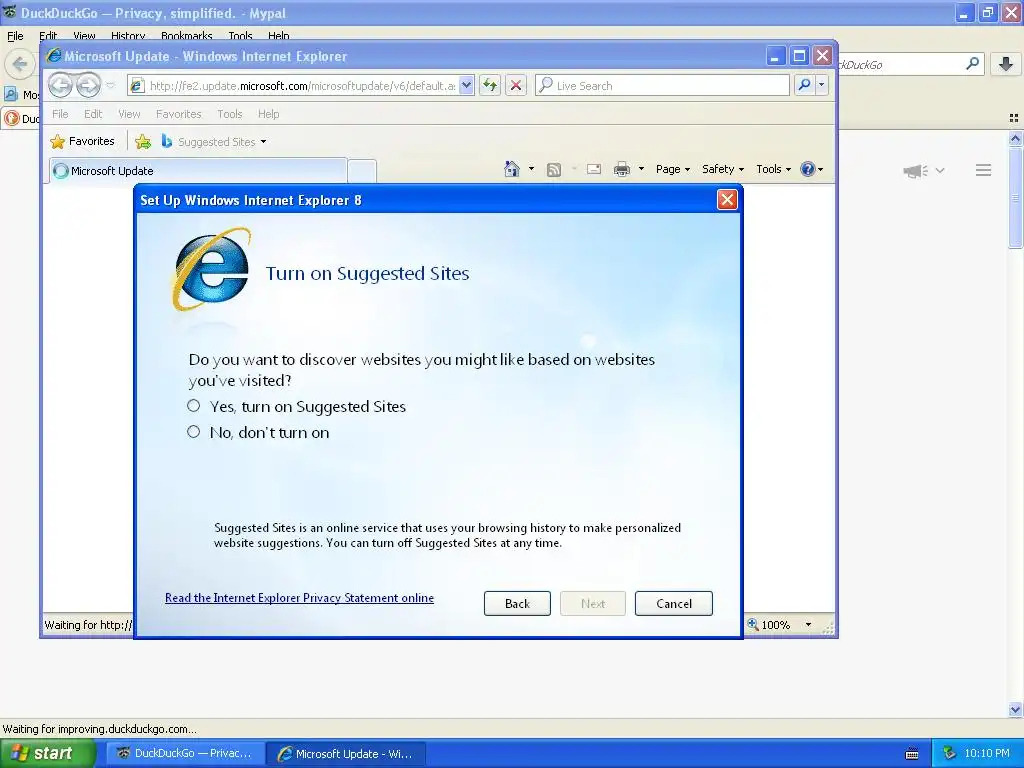Click the DuckDuckGo megaphone icon
The width and height of the screenshot is (1024, 768).
(916, 170)
